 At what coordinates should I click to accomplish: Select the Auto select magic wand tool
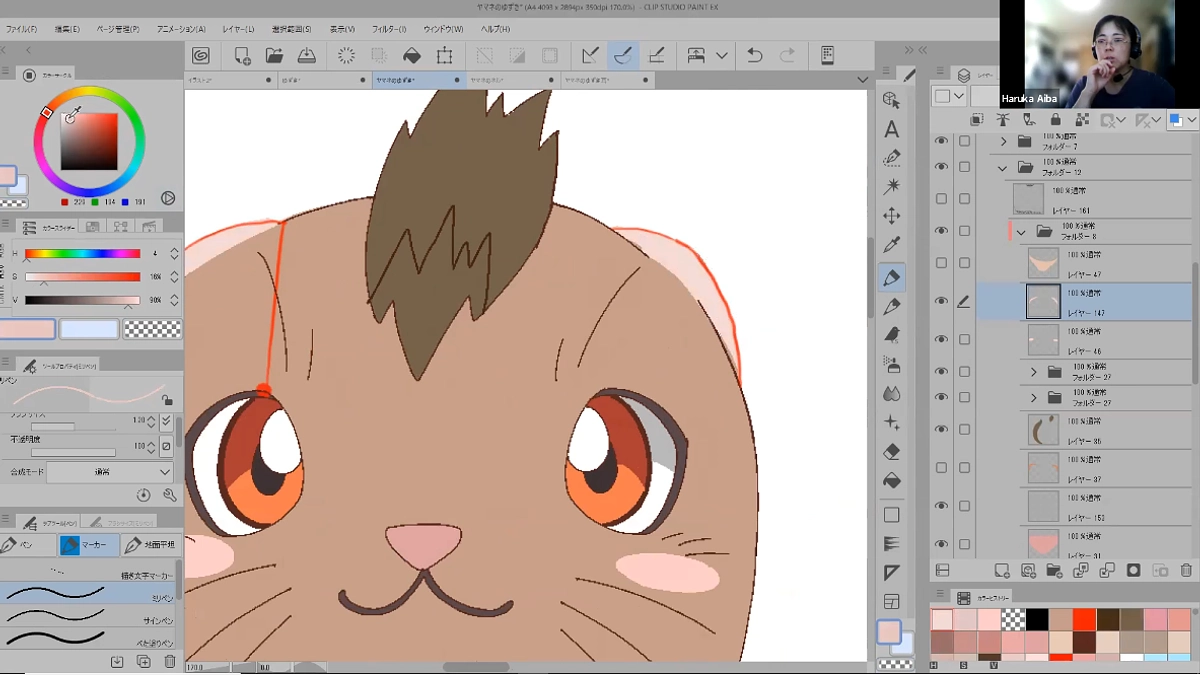tap(891, 186)
